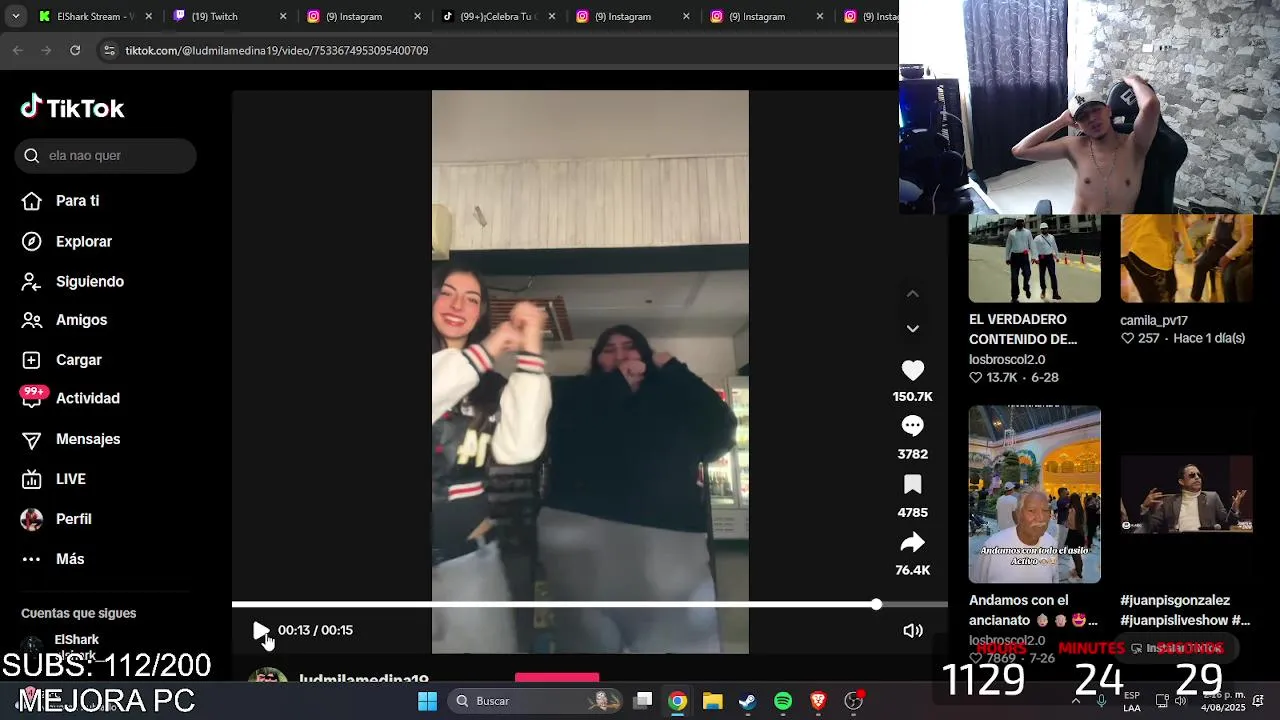
Task: Open the Cargar upload page
Action: pos(63,360)
